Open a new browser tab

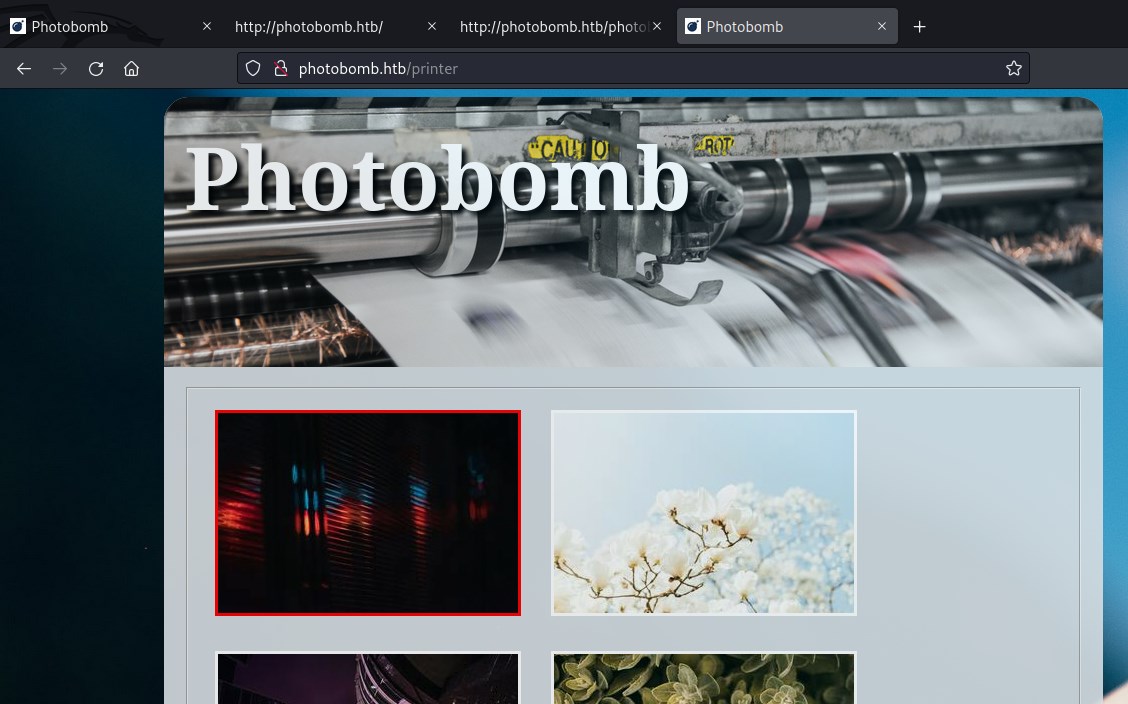[x=919, y=27]
